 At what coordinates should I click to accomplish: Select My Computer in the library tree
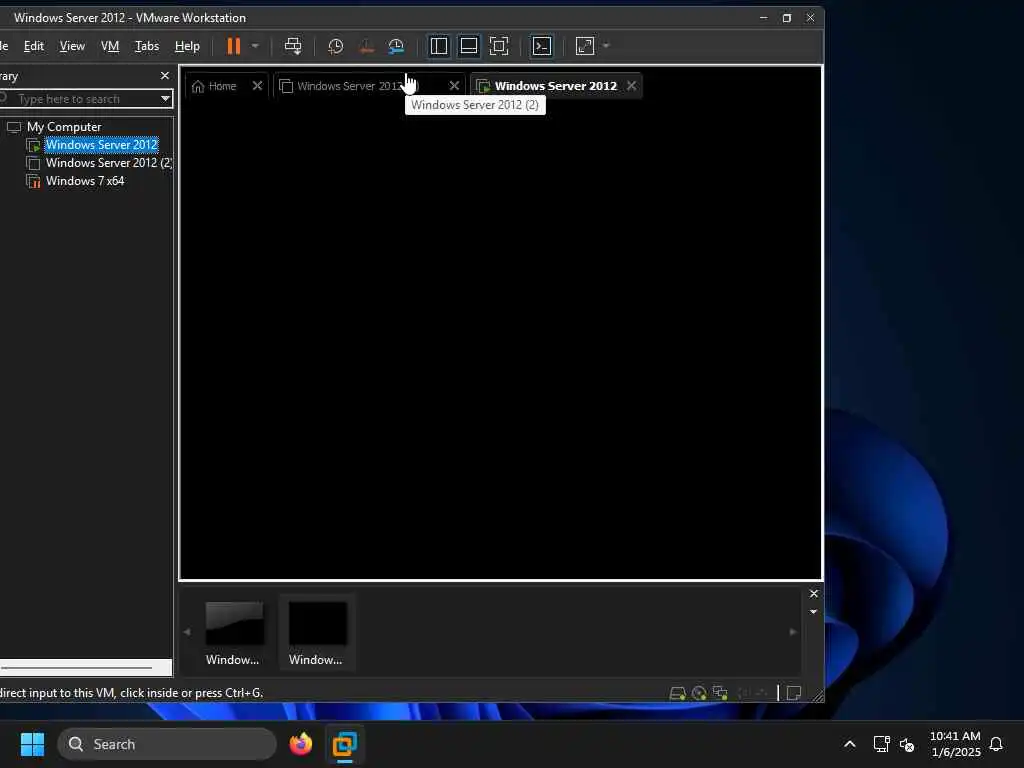click(x=64, y=127)
